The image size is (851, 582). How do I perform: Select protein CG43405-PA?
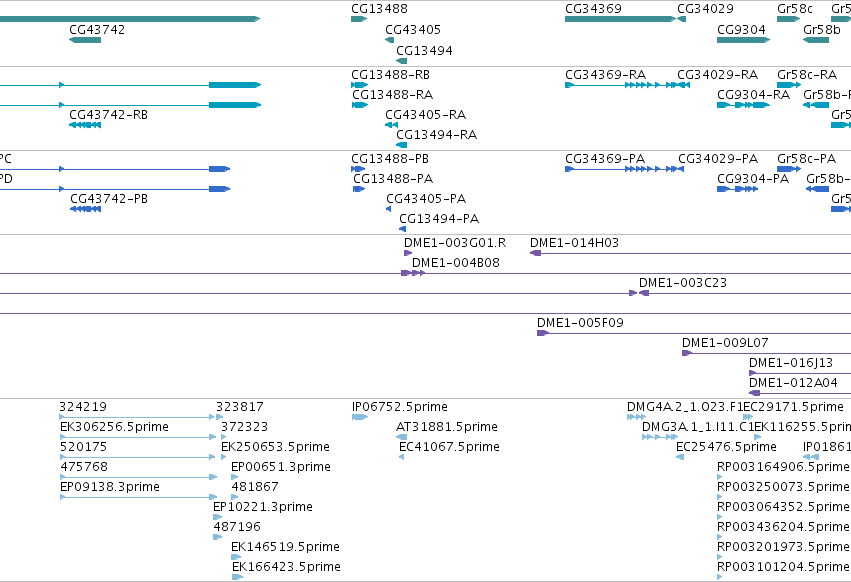(x=389, y=209)
